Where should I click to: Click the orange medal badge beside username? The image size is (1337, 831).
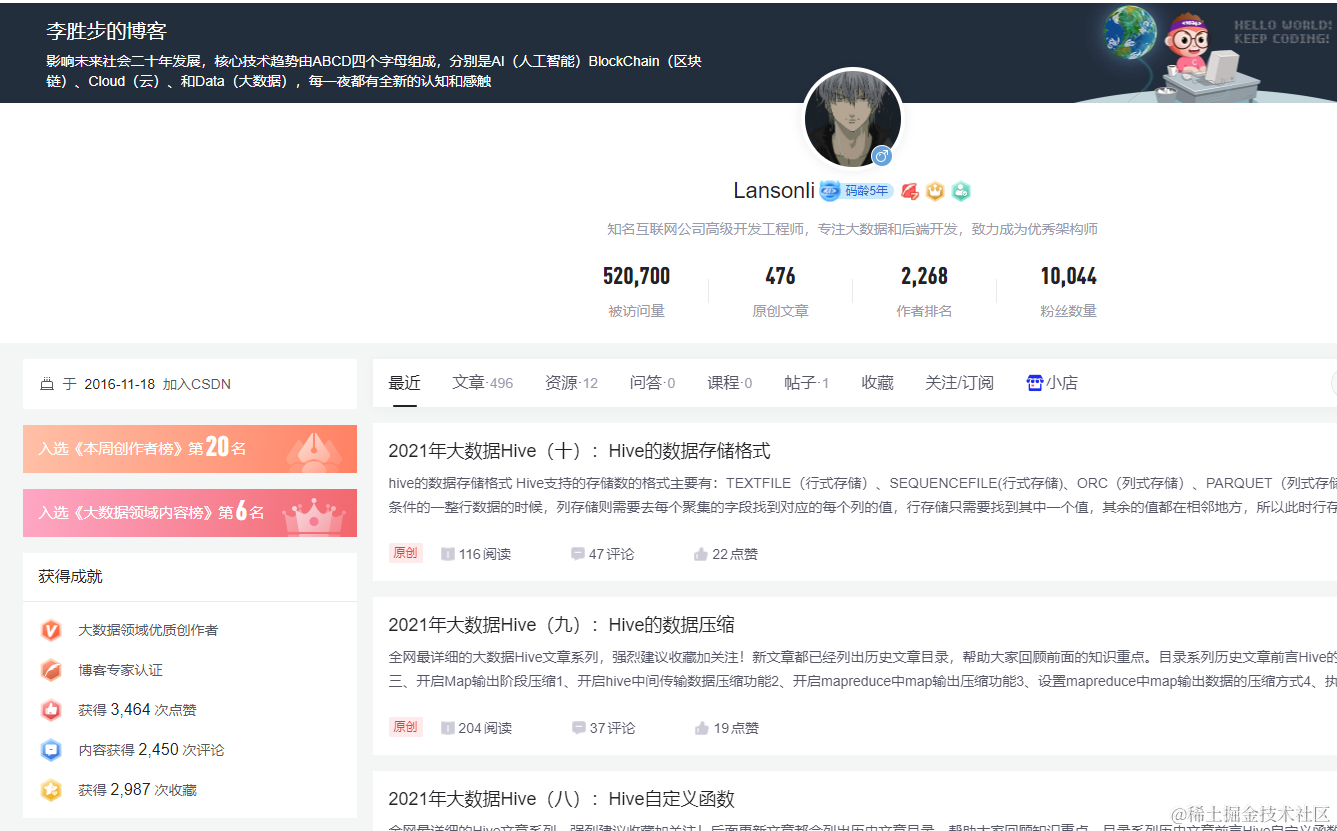(935, 191)
